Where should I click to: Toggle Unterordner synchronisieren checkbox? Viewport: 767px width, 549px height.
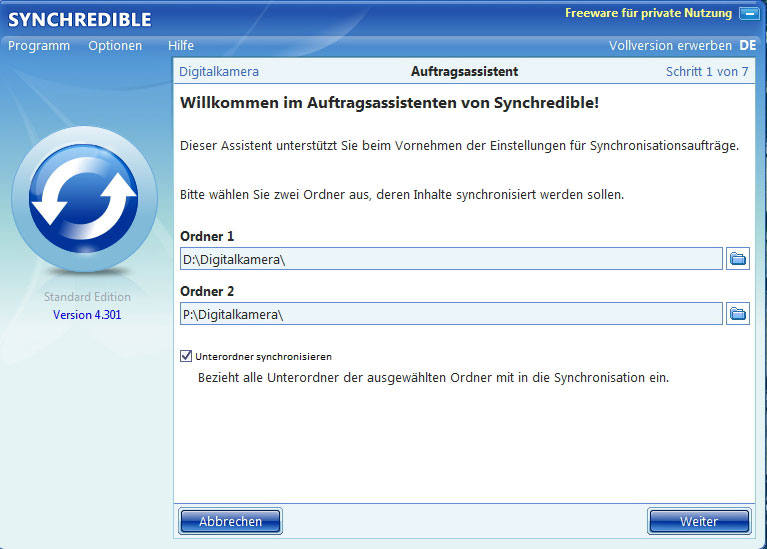[186, 356]
